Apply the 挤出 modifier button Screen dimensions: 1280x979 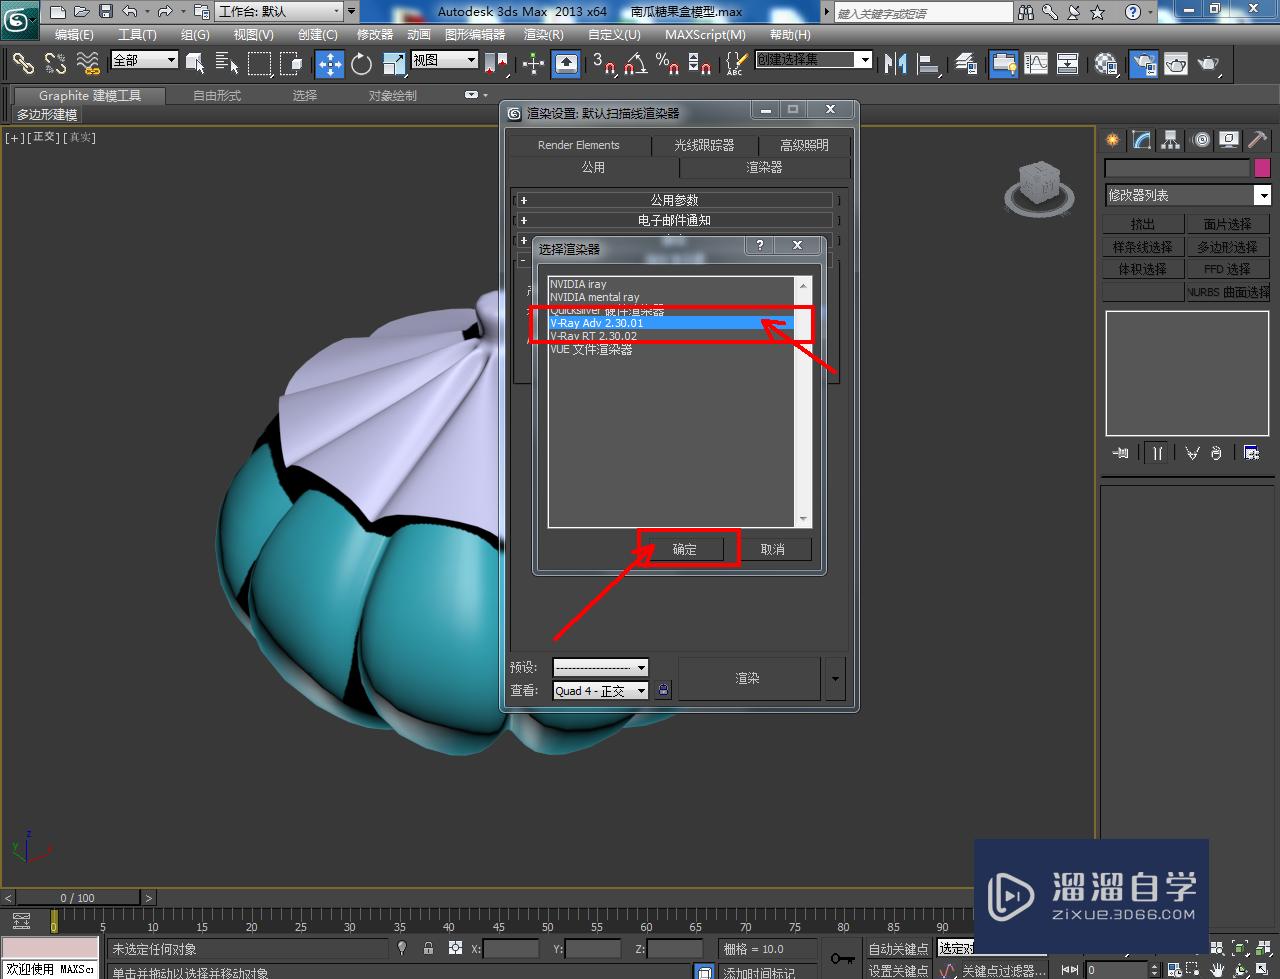pos(1143,224)
